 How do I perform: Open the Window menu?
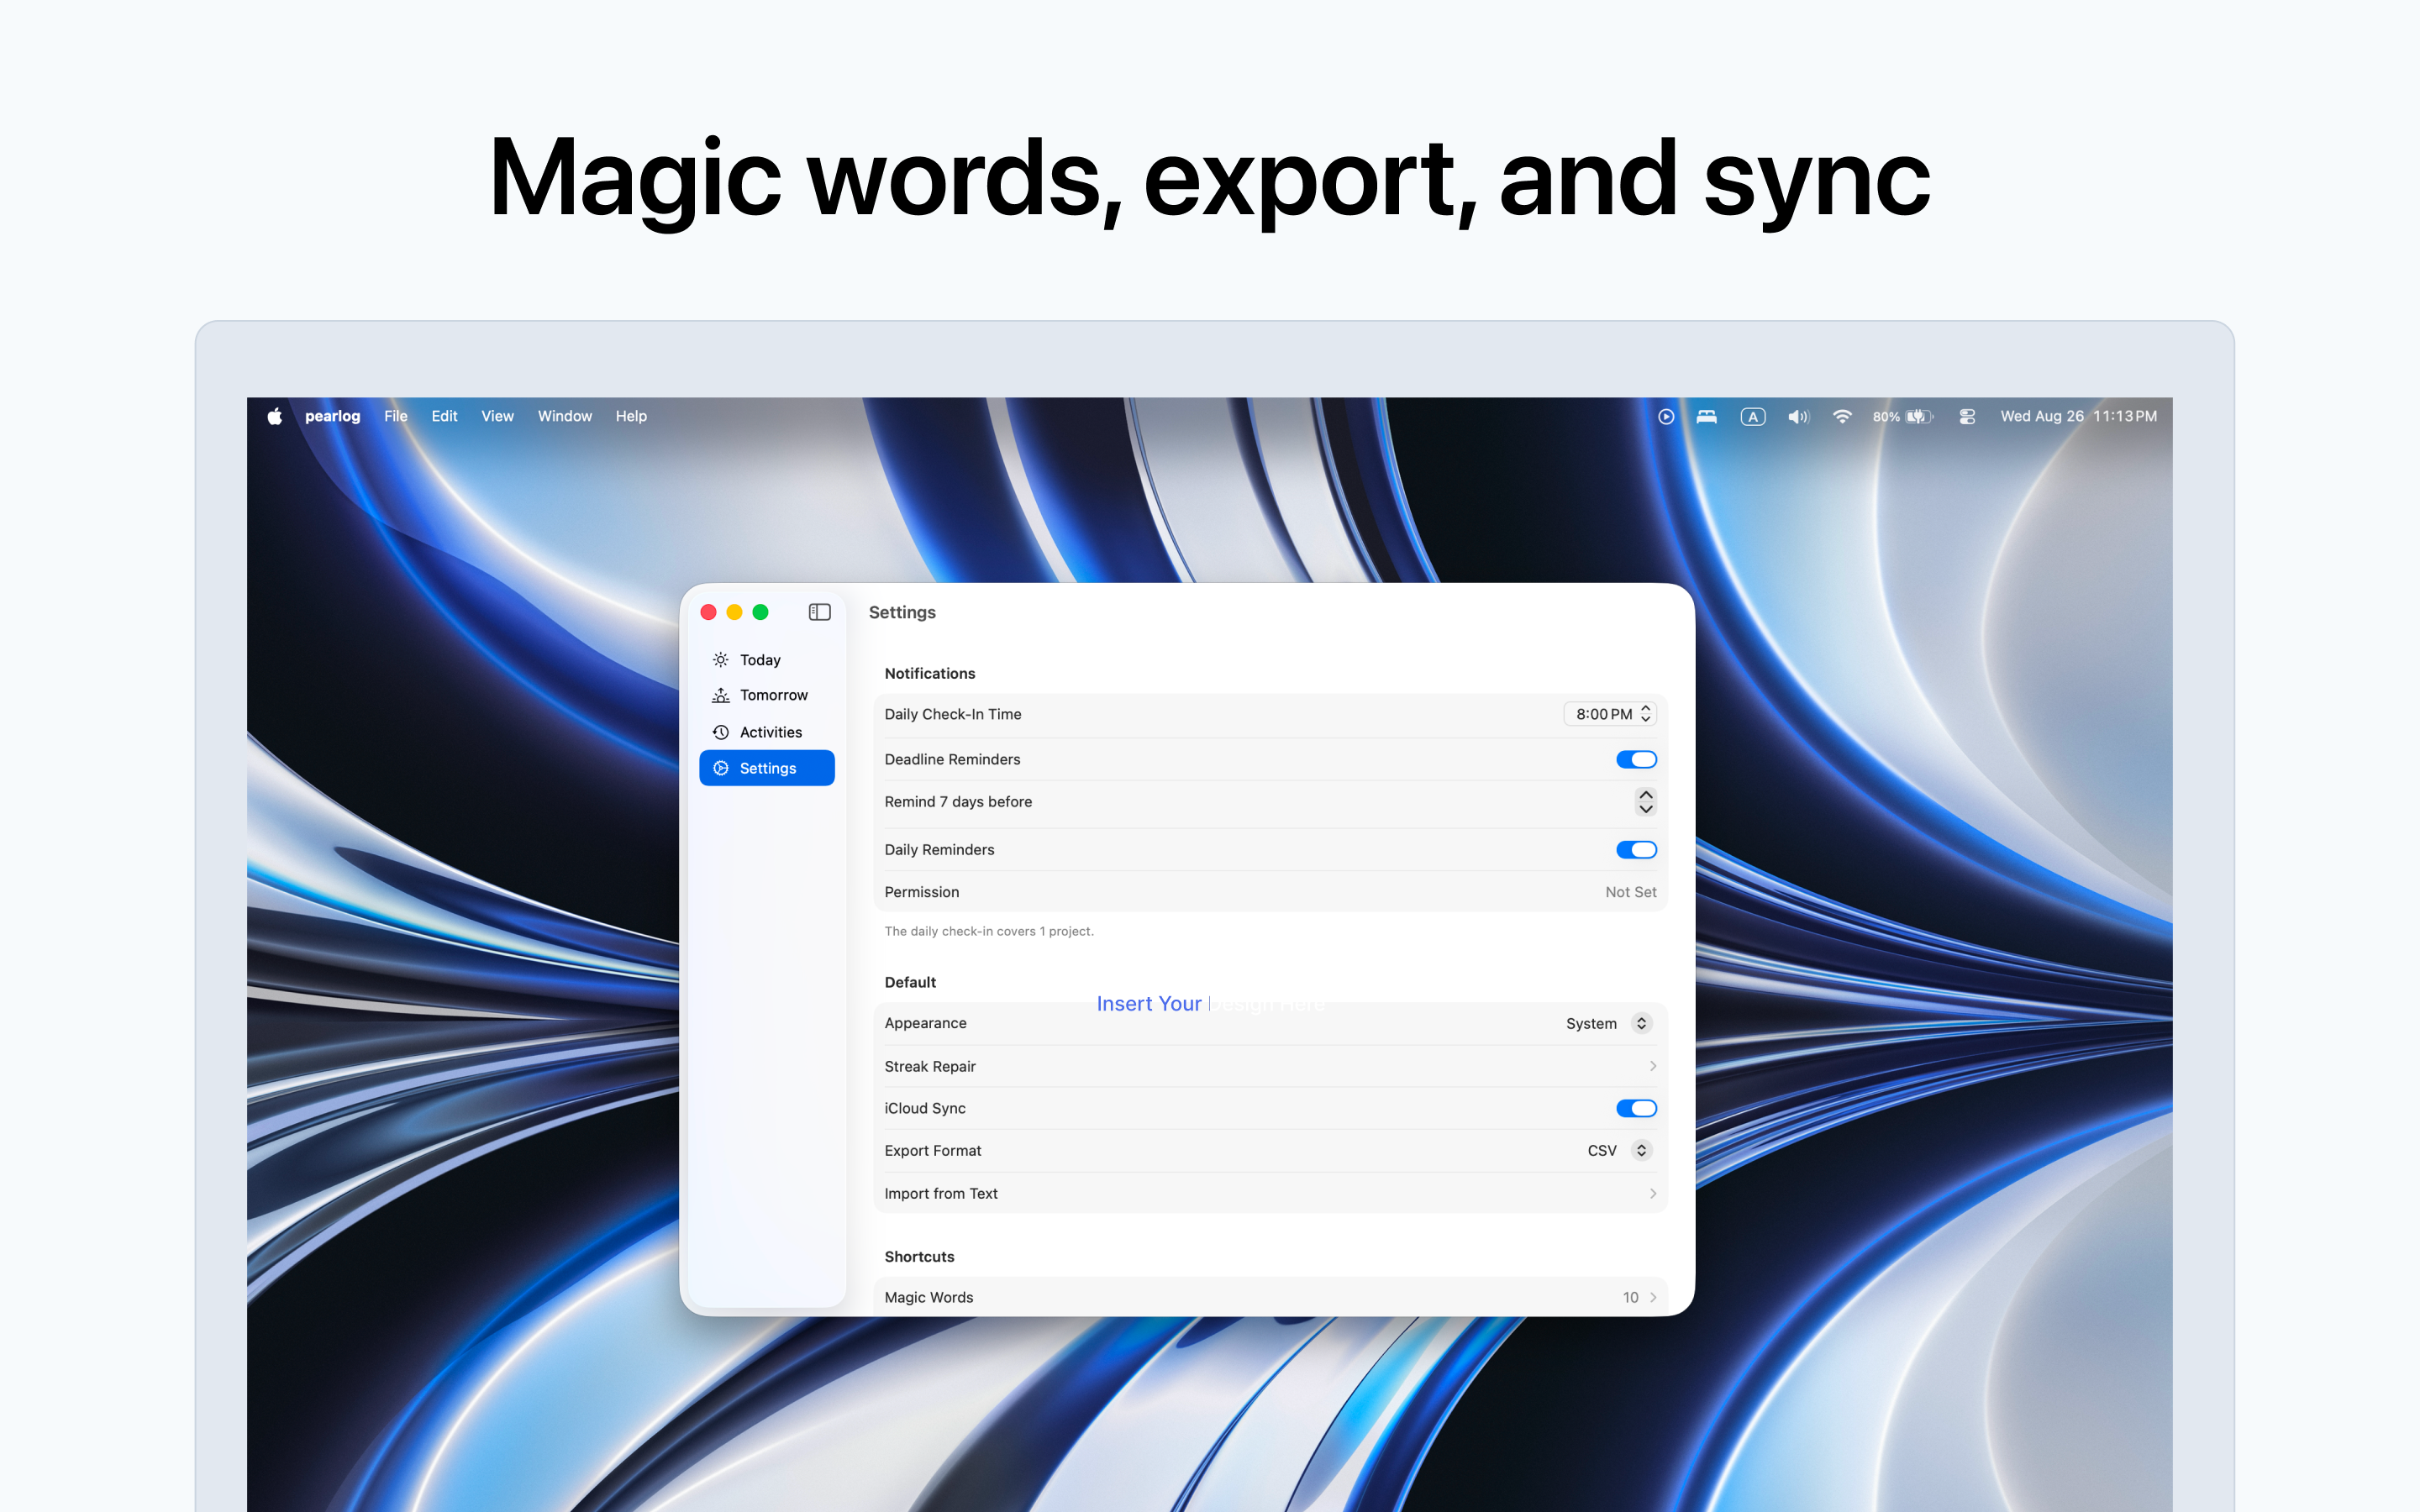coord(565,416)
